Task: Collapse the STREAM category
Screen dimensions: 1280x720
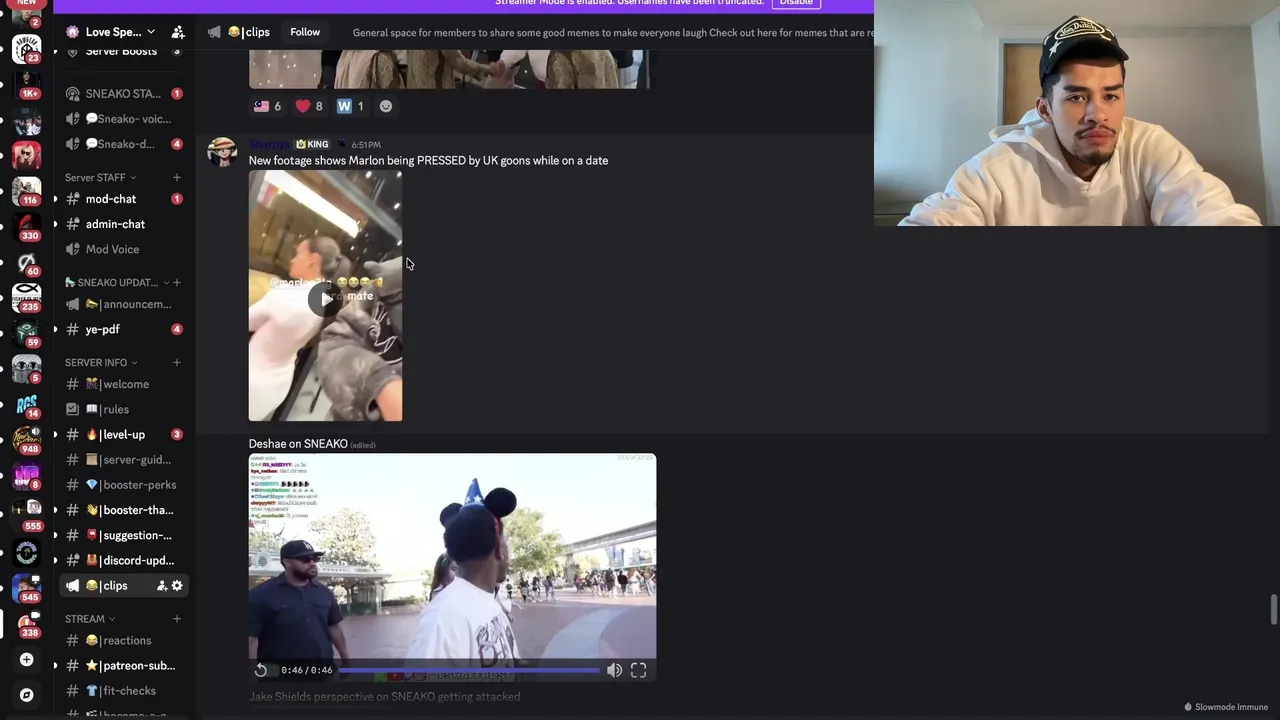Action: [90, 618]
